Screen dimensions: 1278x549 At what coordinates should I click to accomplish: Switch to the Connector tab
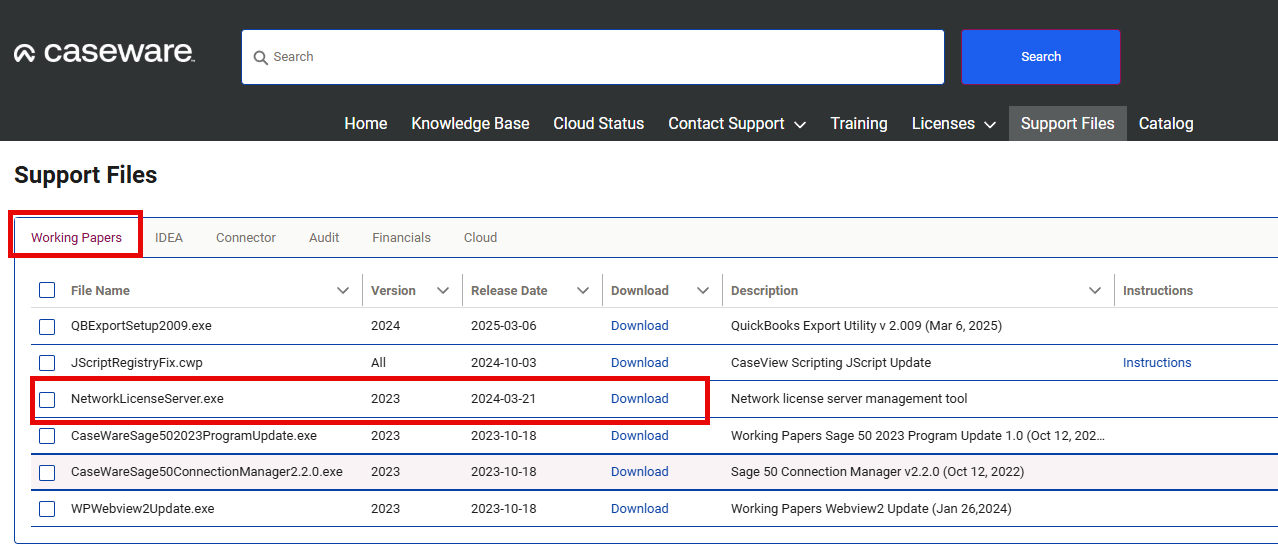click(246, 238)
